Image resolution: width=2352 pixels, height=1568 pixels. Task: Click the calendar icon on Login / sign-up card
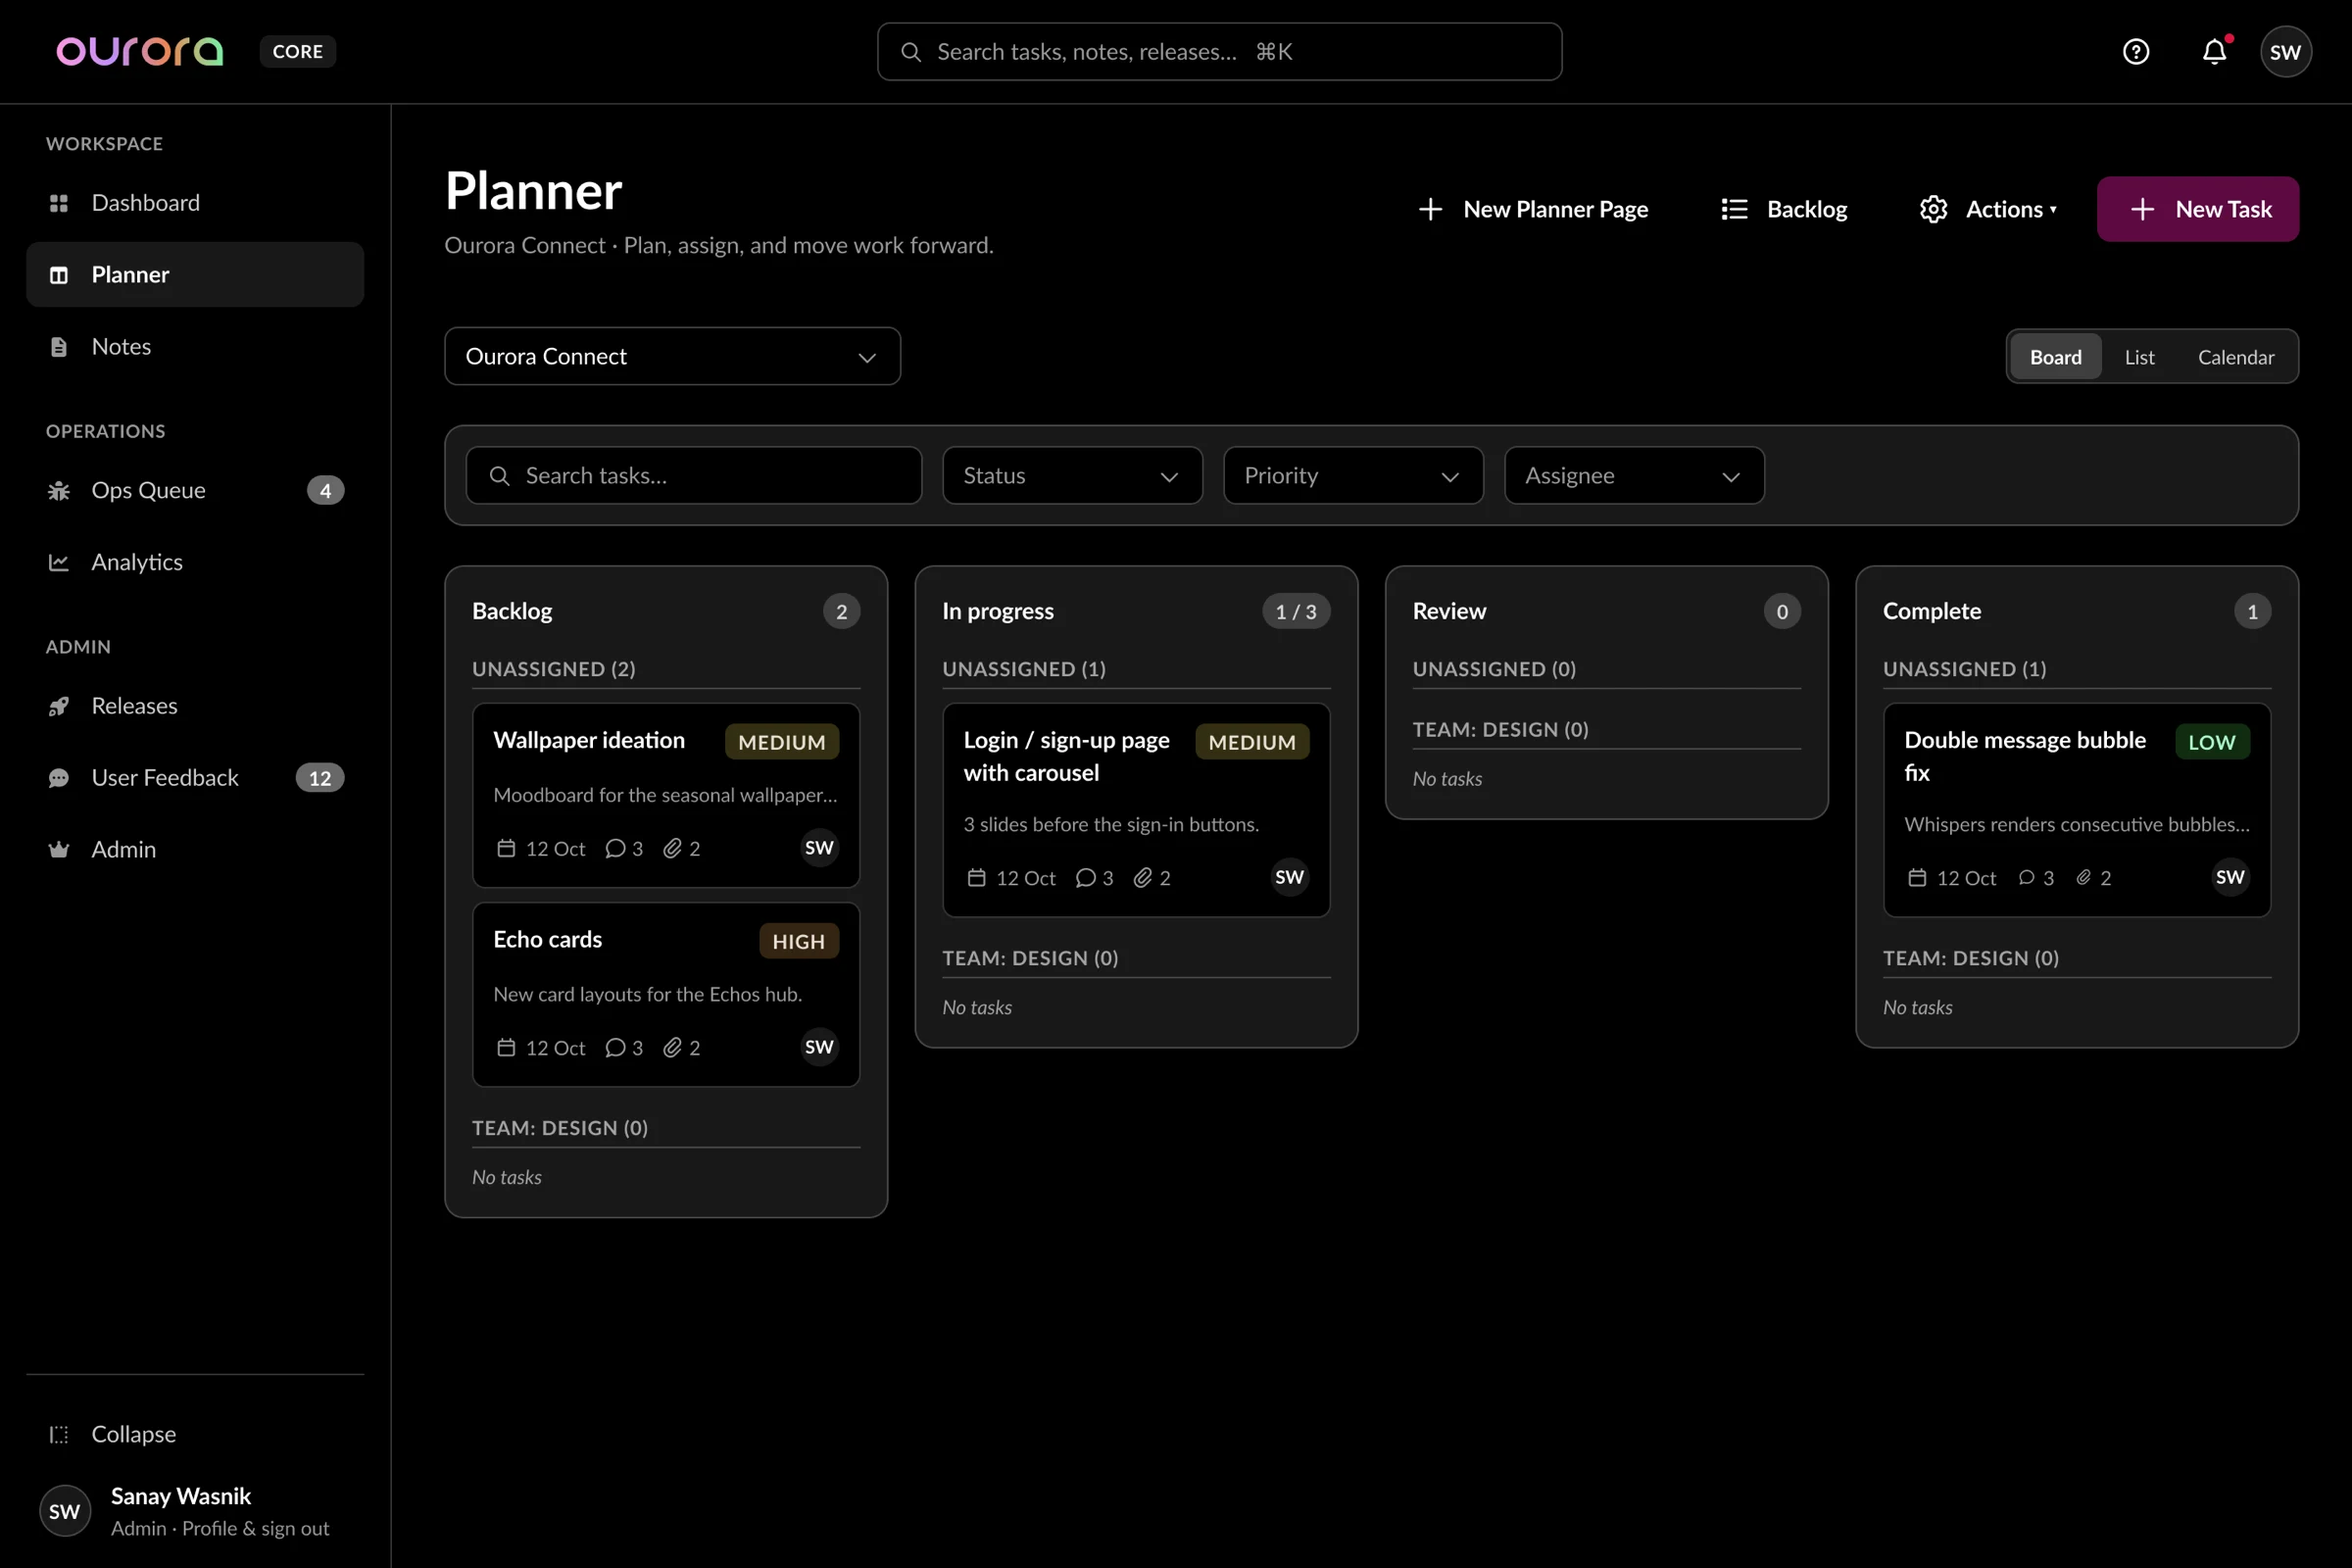[x=977, y=877]
